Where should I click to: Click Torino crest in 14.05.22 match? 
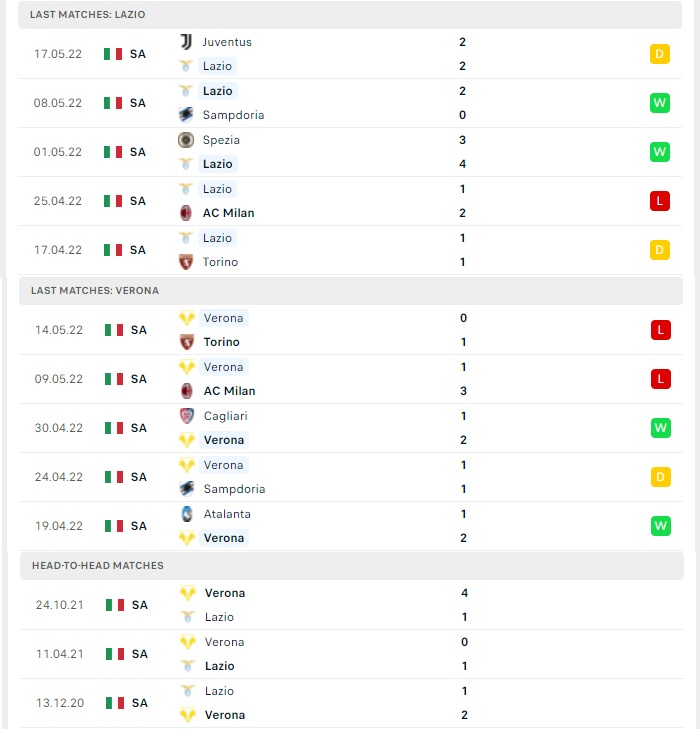(x=187, y=342)
